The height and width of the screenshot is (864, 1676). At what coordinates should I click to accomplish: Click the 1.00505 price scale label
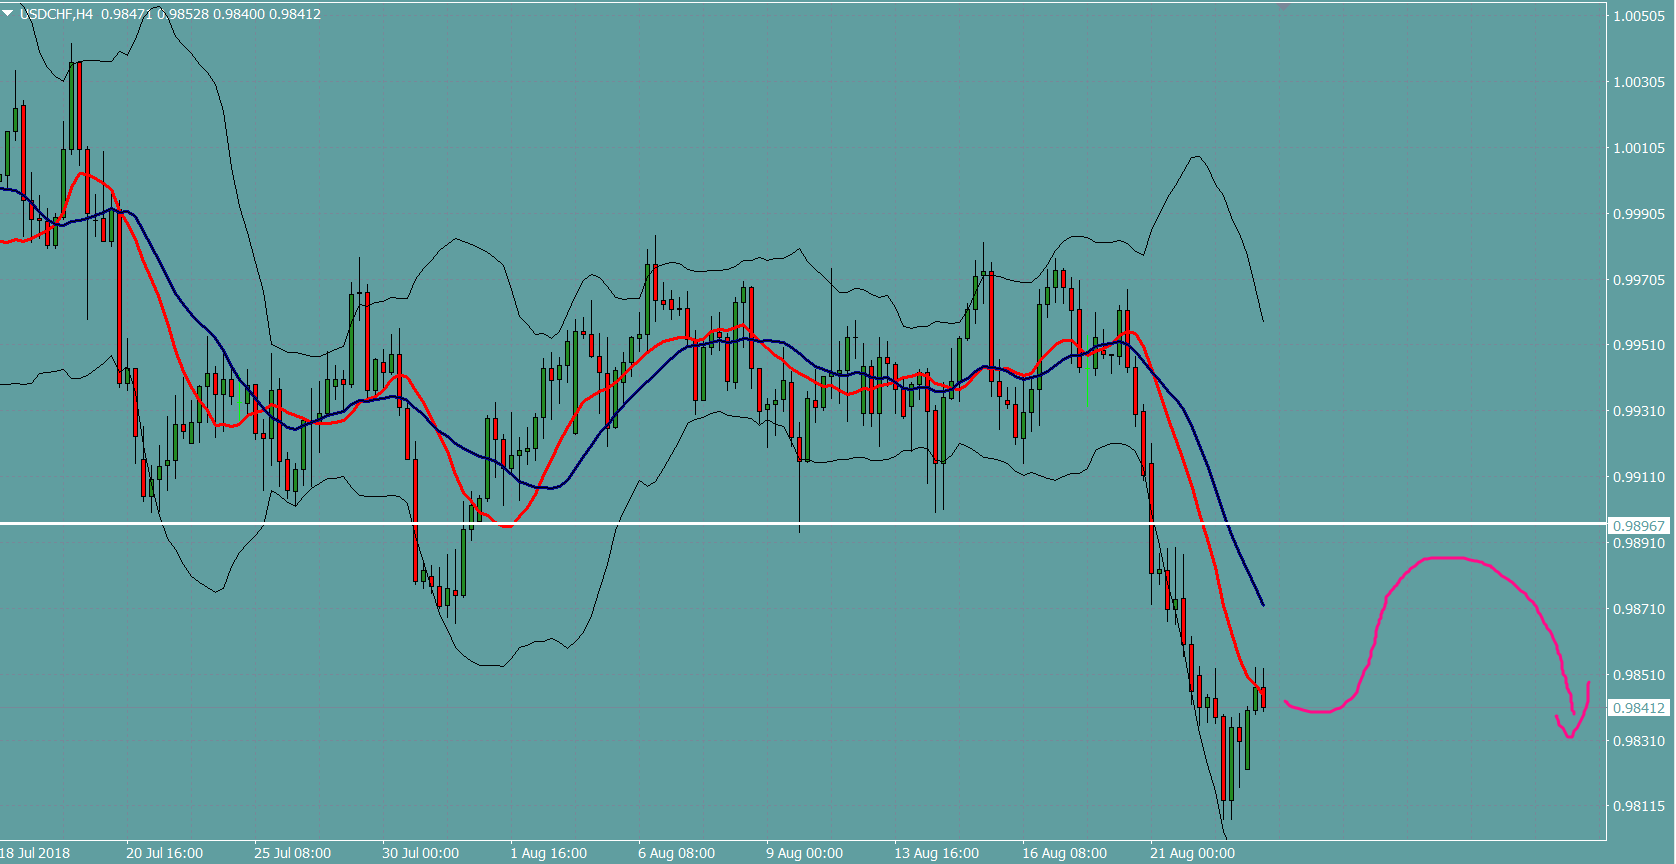1639,16
